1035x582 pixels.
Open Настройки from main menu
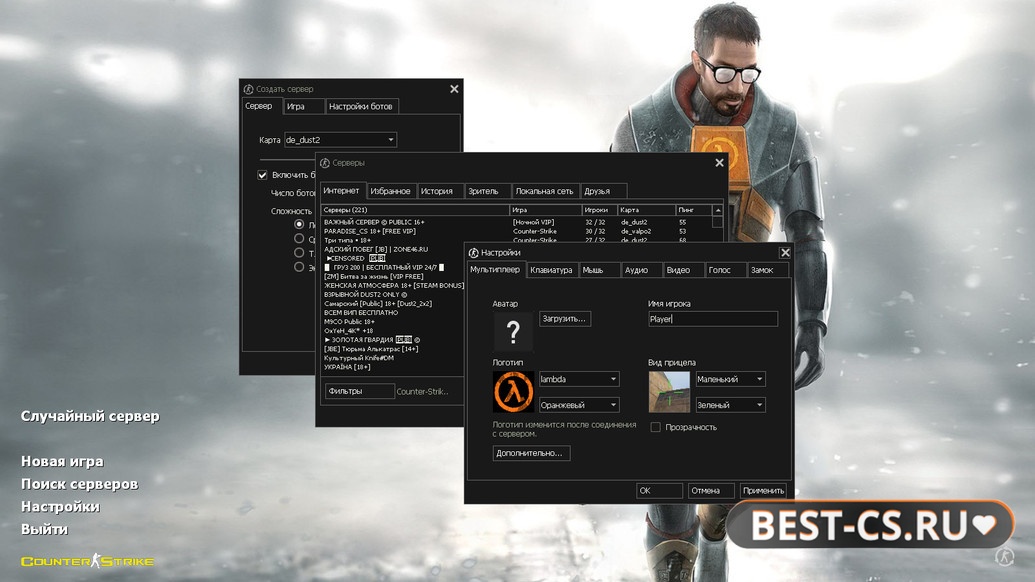click(61, 506)
